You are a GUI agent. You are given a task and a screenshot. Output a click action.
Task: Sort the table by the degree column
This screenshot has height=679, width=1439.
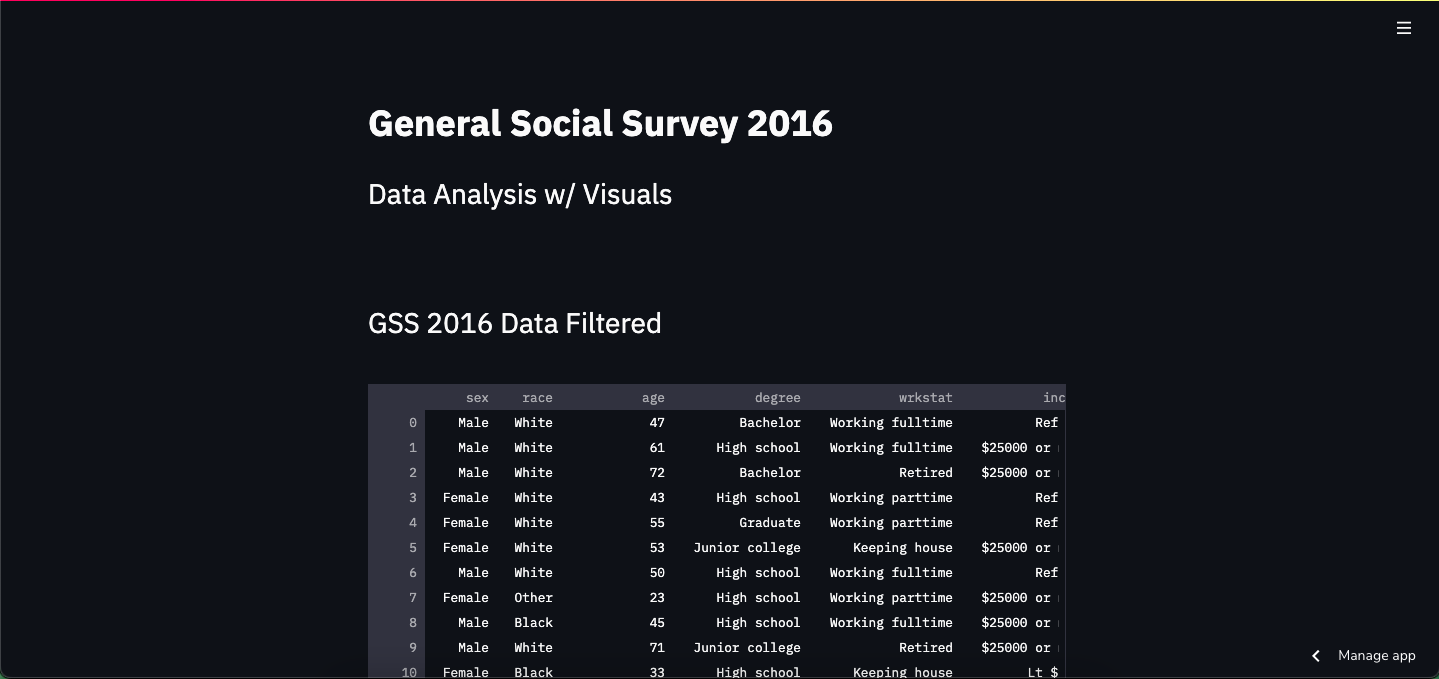pos(777,397)
